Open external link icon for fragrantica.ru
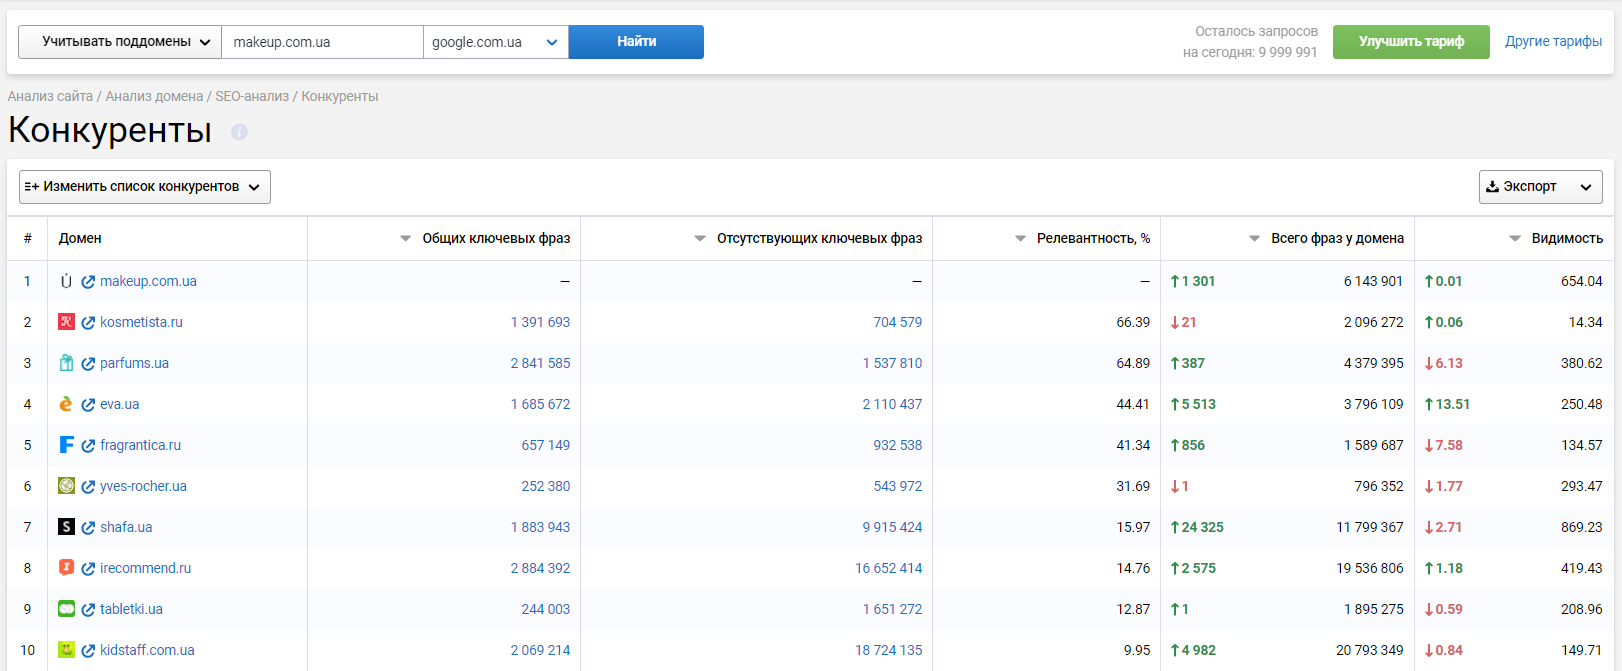1622x671 pixels. click(x=88, y=446)
